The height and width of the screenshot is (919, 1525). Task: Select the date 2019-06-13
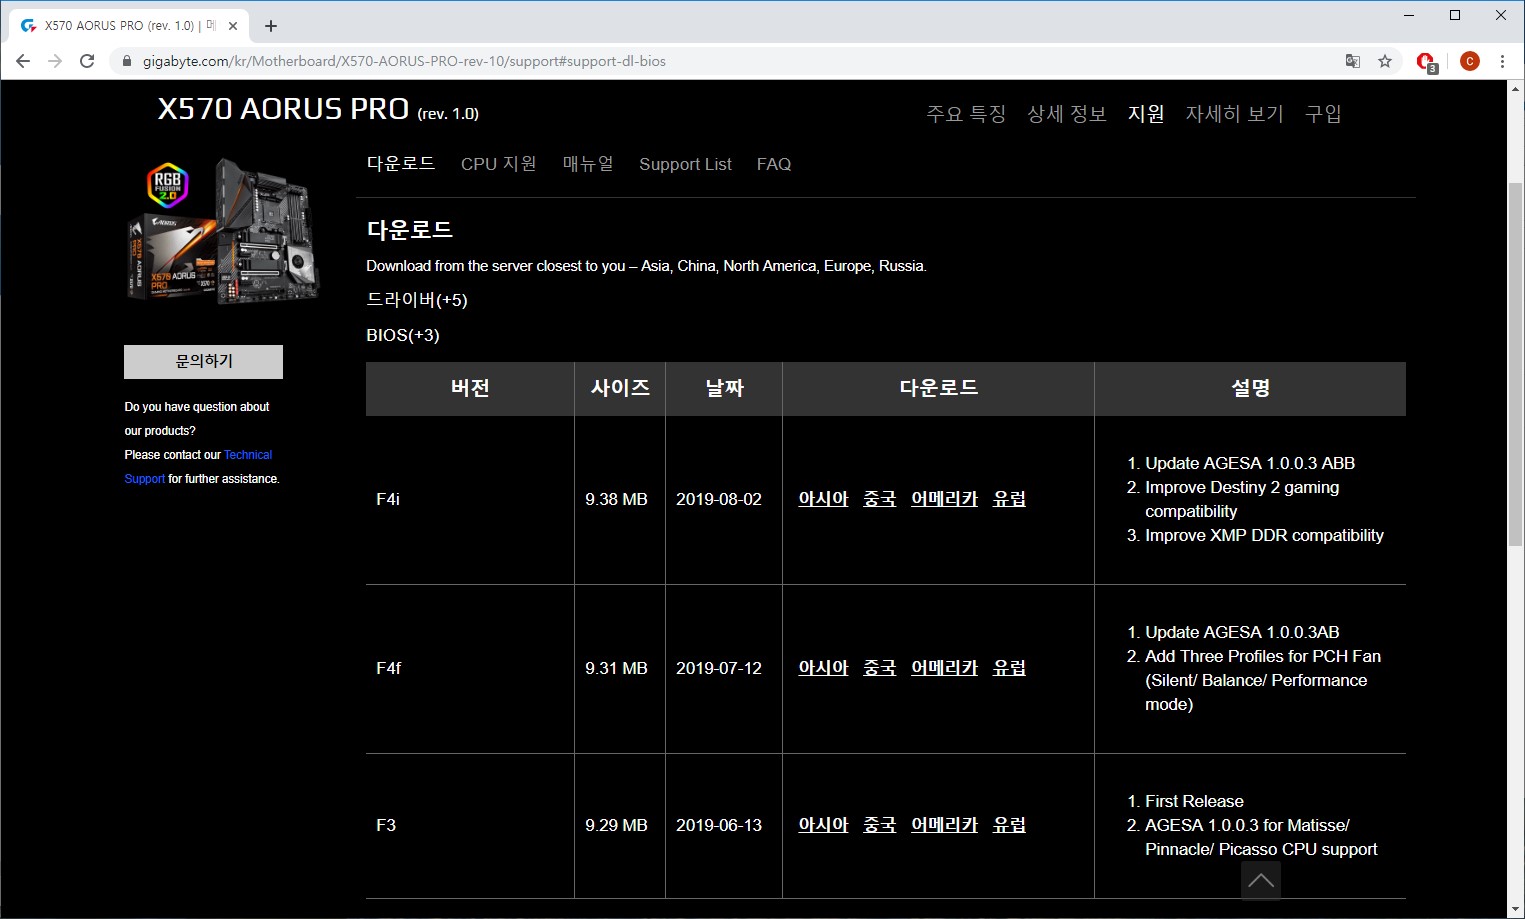pos(719,825)
